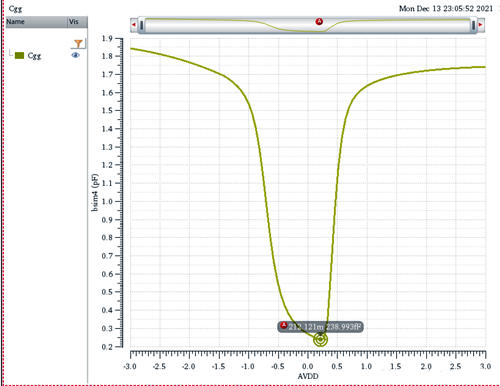Click the green Cgg color swatch
The width and height of the screenshot is (500, 386).
(x=20, y=55)
